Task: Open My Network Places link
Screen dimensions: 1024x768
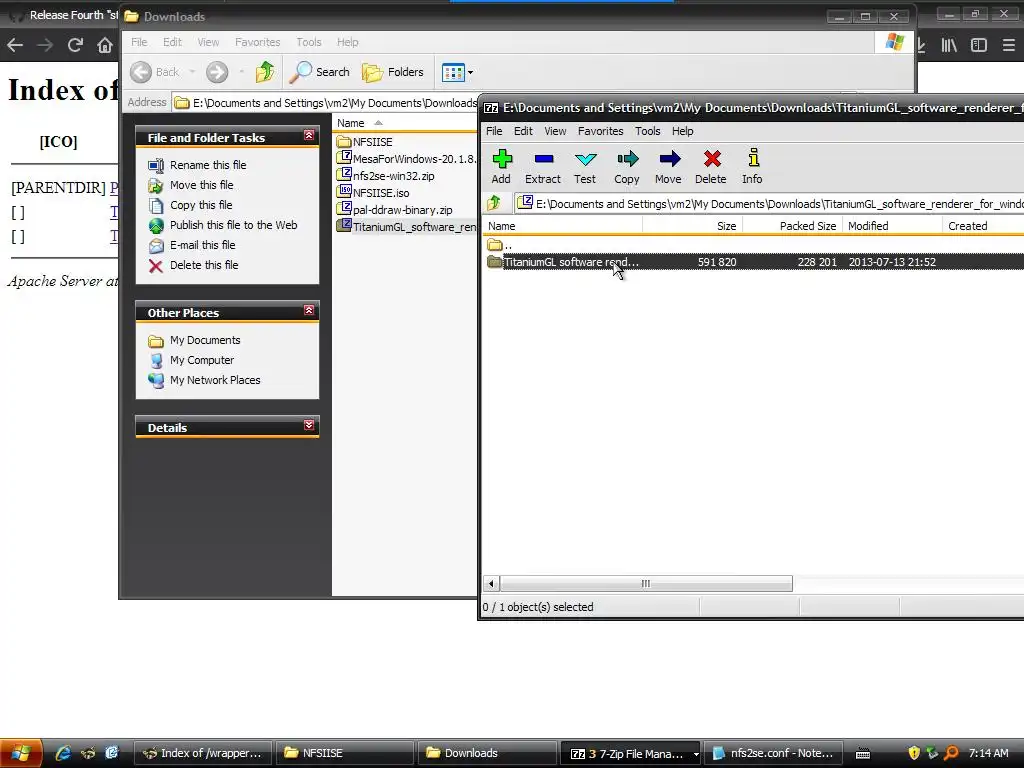Action: click(x=215, y=380)
